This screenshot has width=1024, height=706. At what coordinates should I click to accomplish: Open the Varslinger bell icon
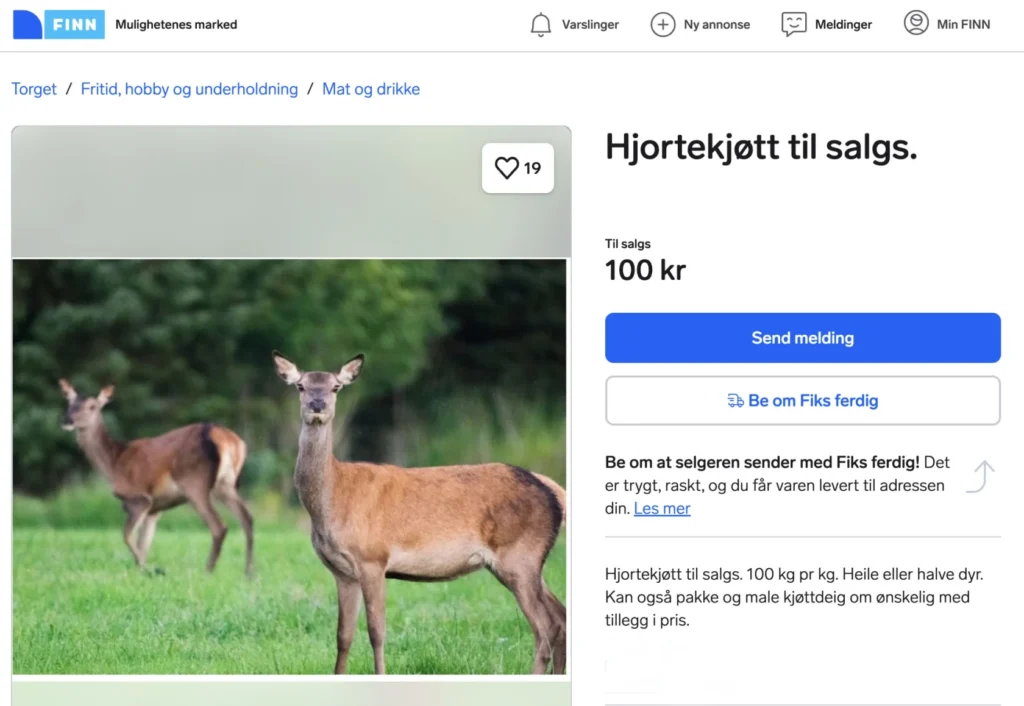tap(541, 25)
